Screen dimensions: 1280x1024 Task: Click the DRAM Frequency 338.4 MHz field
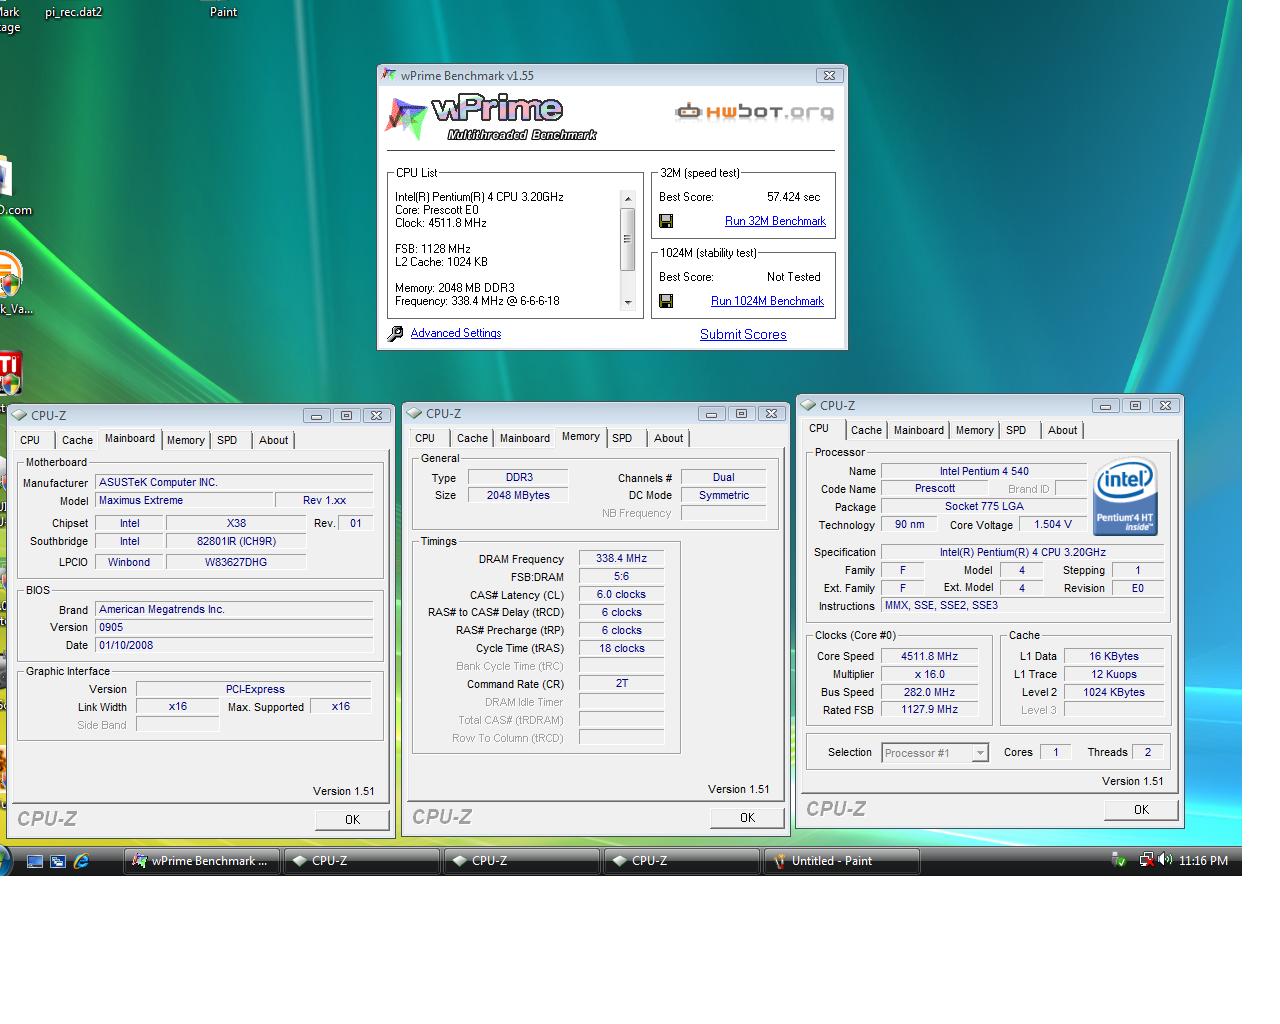(x=621, y=559)
